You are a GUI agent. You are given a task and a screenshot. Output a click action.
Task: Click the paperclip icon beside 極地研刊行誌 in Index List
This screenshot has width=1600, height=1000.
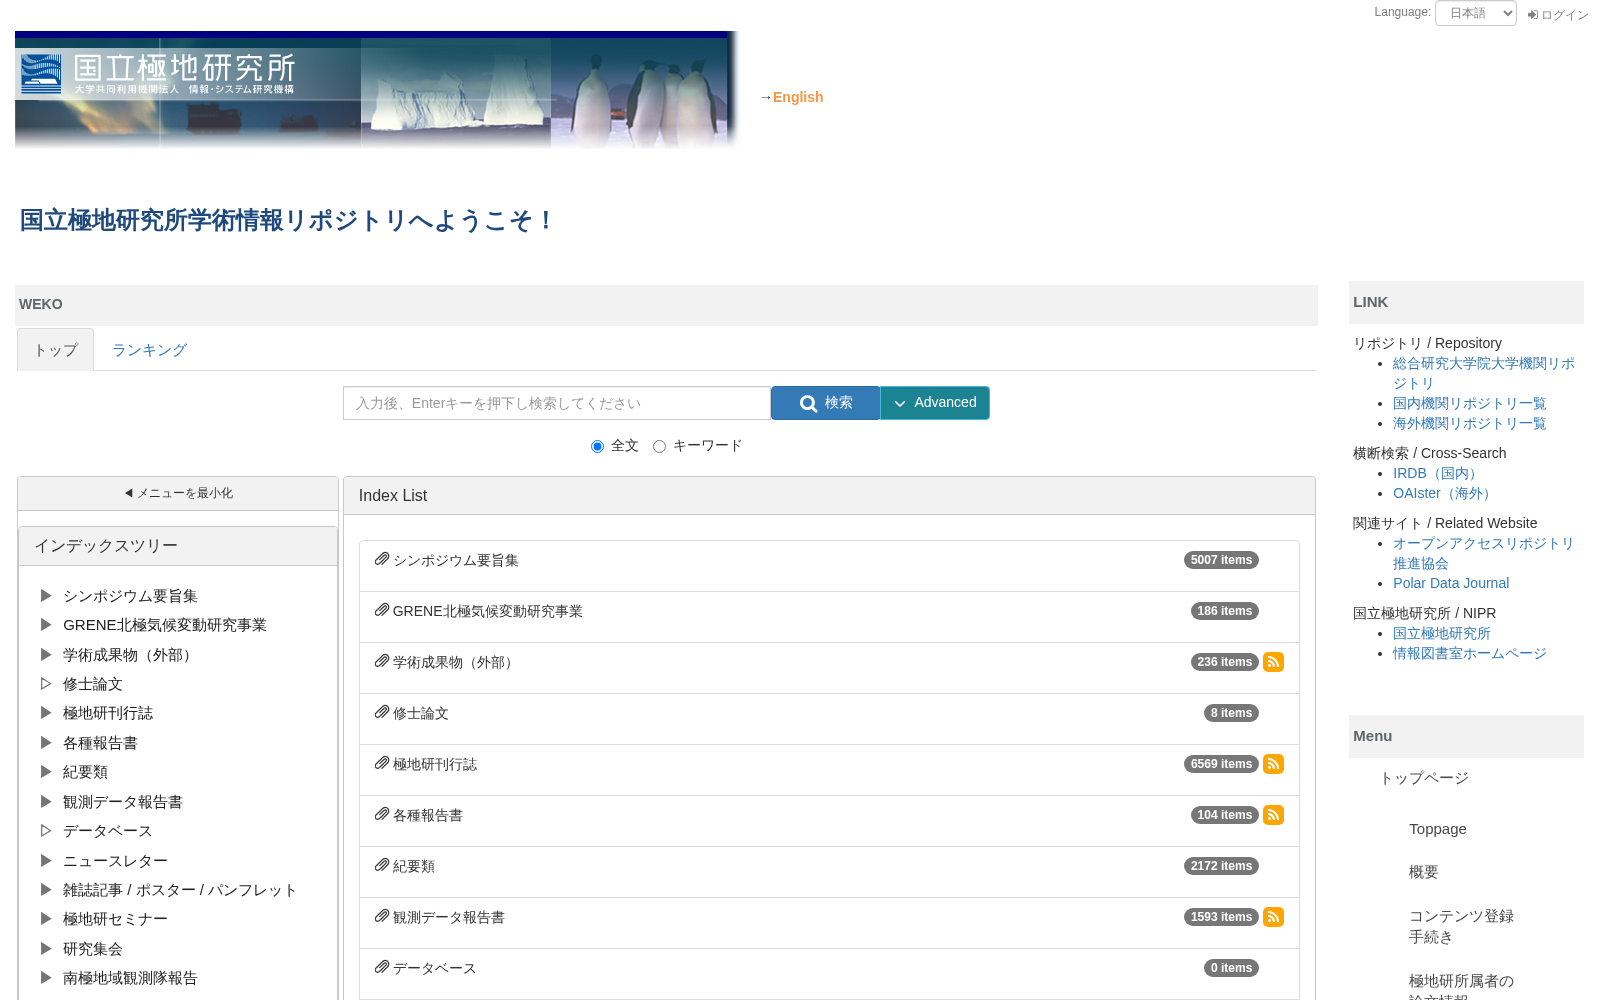382,763
